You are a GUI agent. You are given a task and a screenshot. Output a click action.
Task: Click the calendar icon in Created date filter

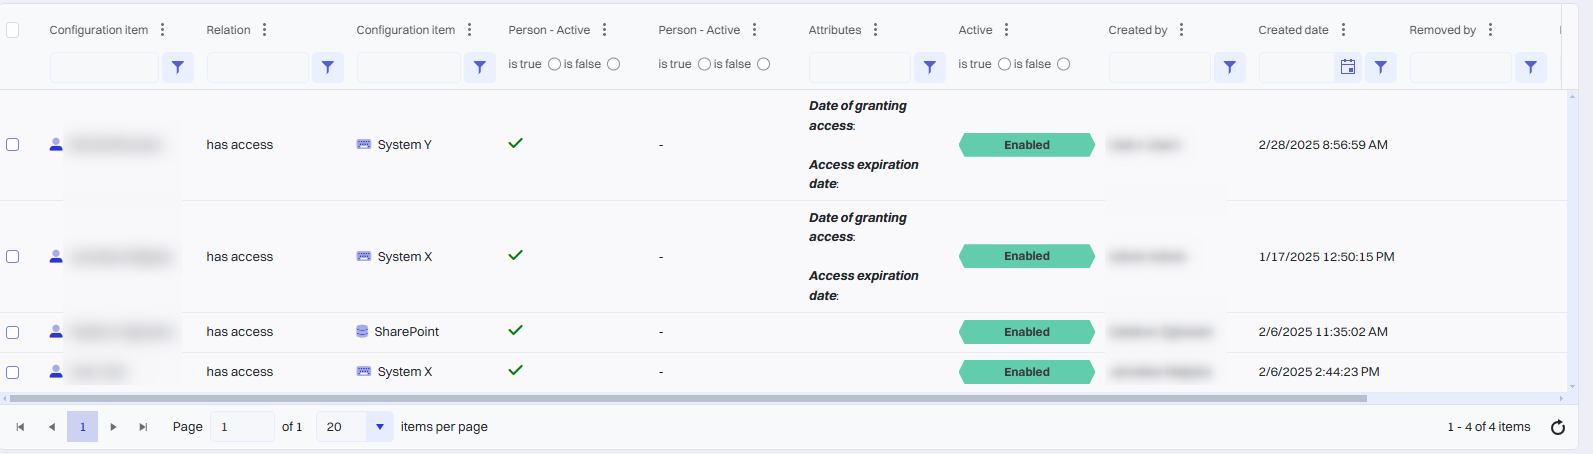point(1347,67)
